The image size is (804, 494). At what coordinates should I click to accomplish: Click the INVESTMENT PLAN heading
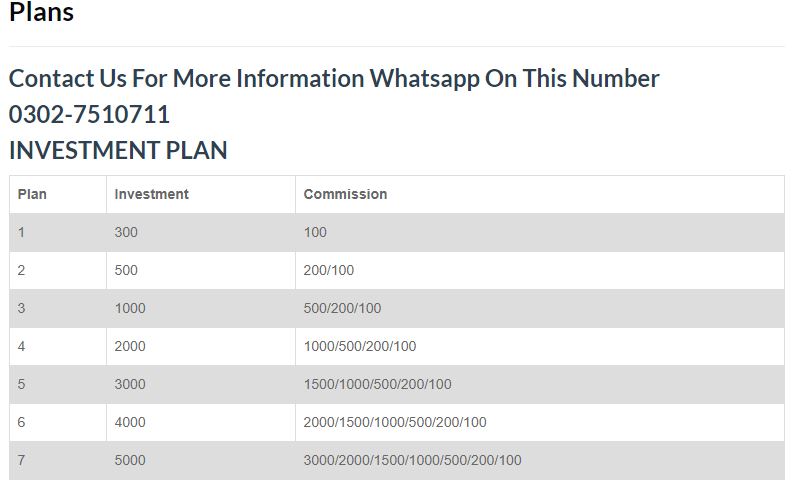pos(118,150)
